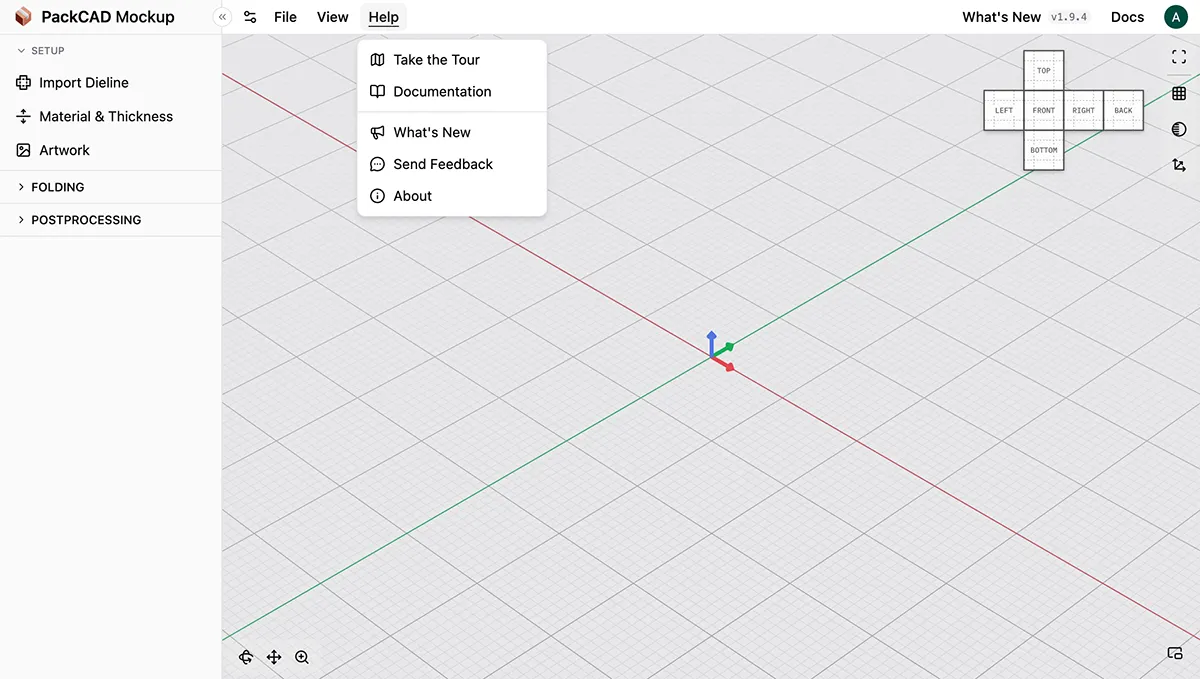
Task: Select the BACK face on view cube
Action: pyautogui.click(x=1124, y=111)
